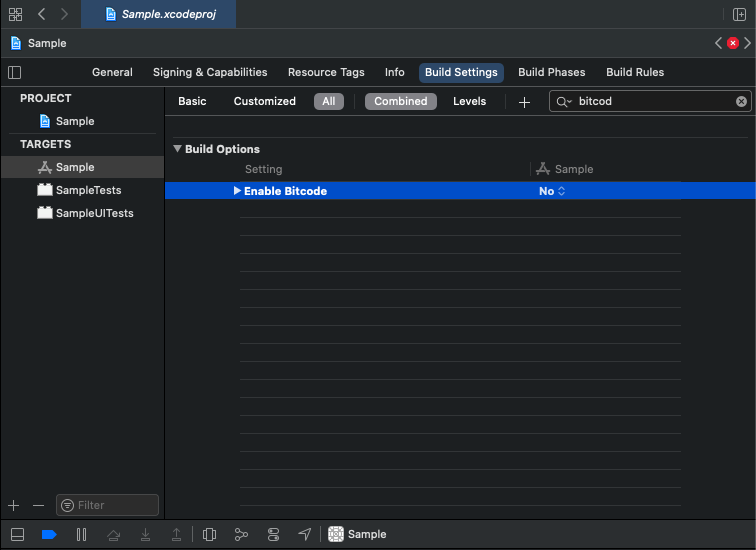
Task: Open Debug View Hierarchy
Action: click(x=209, y=535)
